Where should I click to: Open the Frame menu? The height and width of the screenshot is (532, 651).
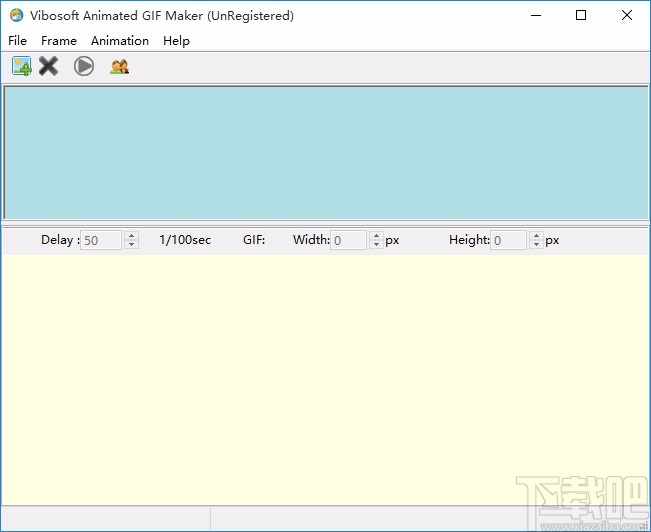click(59, 41)
